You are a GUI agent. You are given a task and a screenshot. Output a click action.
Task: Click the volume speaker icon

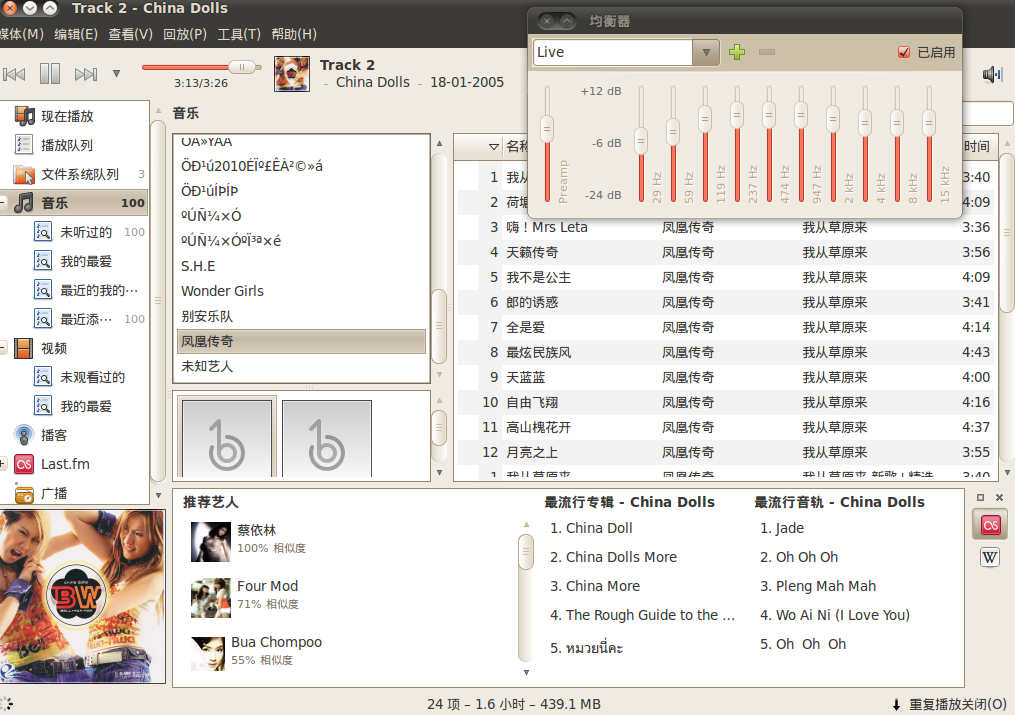[x=992, y=74]
